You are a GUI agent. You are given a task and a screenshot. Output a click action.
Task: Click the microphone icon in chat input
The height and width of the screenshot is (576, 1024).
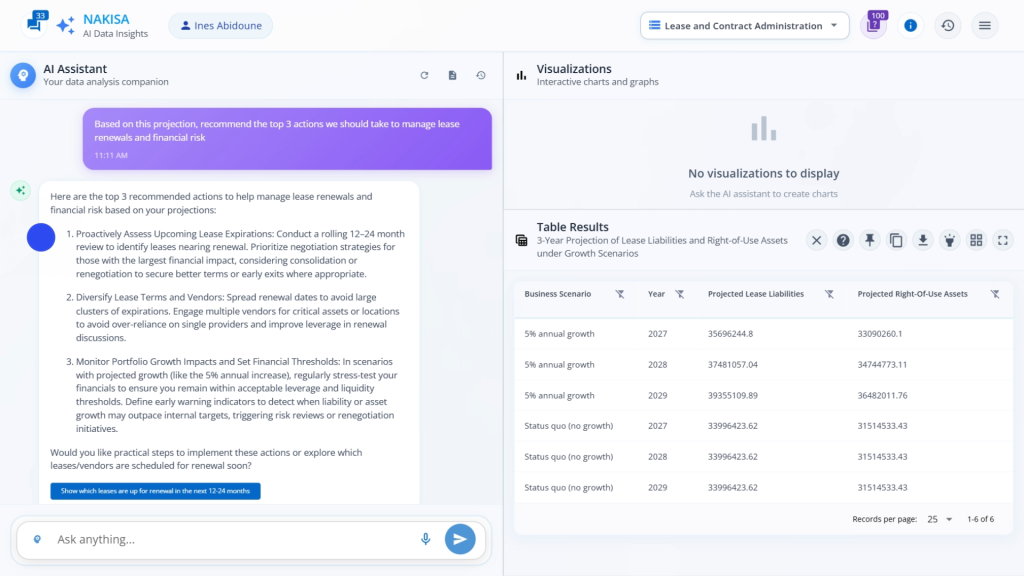click(425, 539)
